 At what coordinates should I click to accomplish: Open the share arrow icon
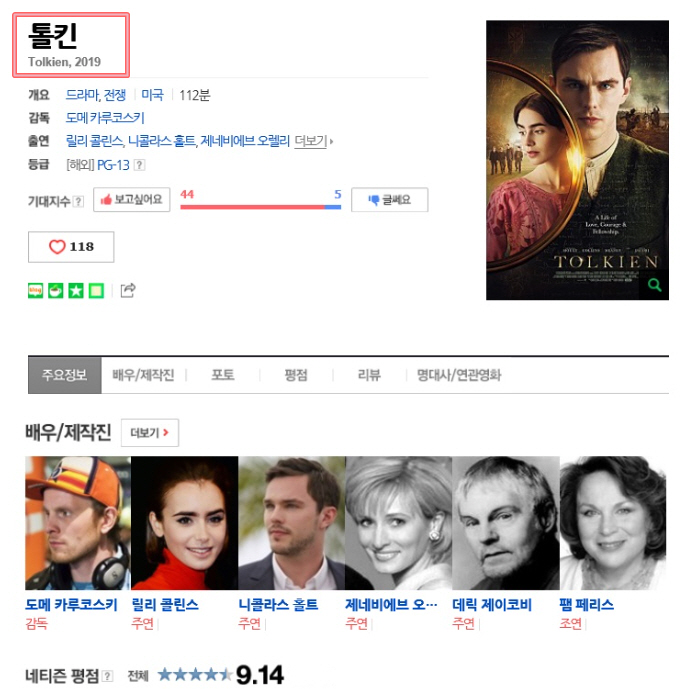click(128, 290)
